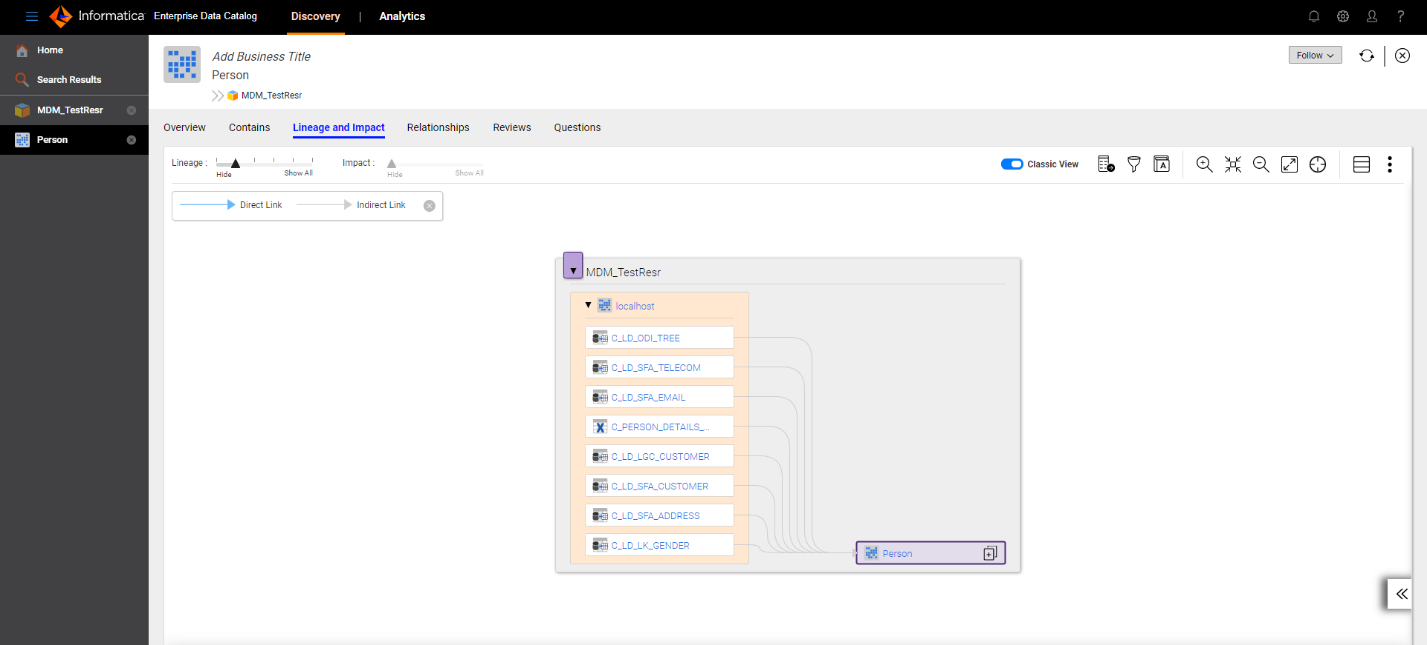Open the localhost link
The height and width of the screenshot is (645, 1427).
click(635, 306)
